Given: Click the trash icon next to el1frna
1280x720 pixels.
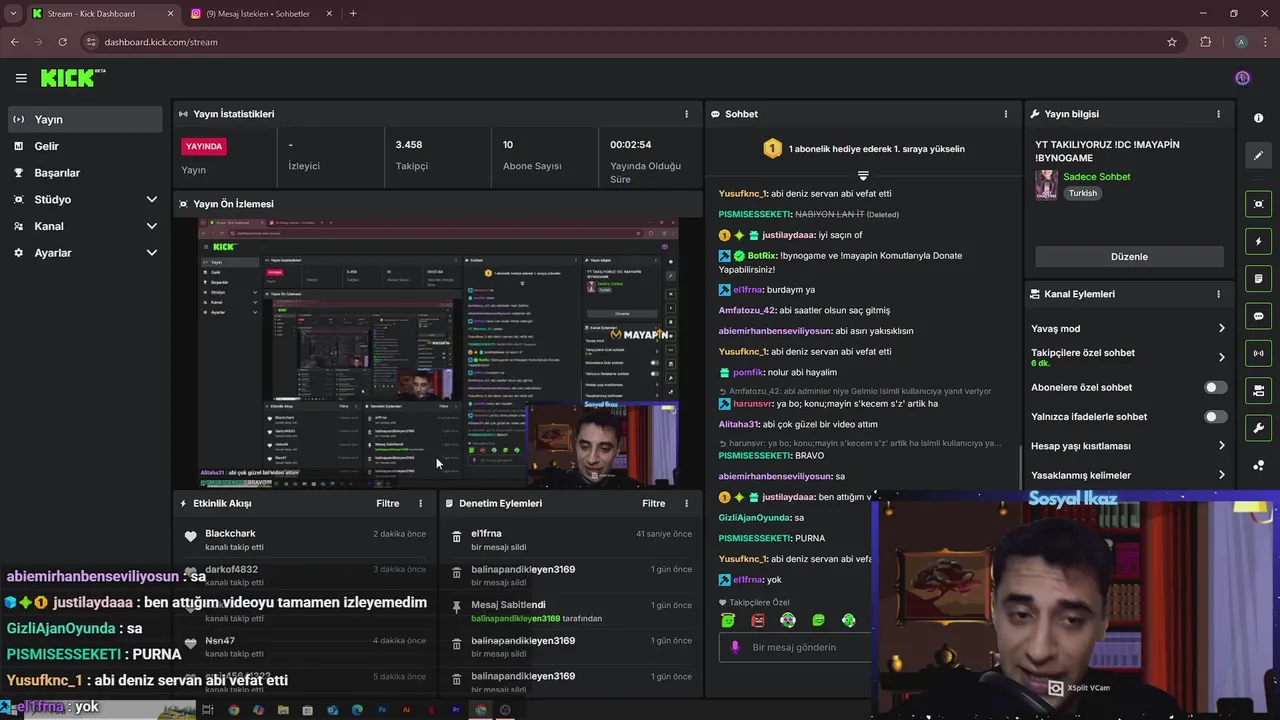Looking at the screenshot, I should coord(456,537).
